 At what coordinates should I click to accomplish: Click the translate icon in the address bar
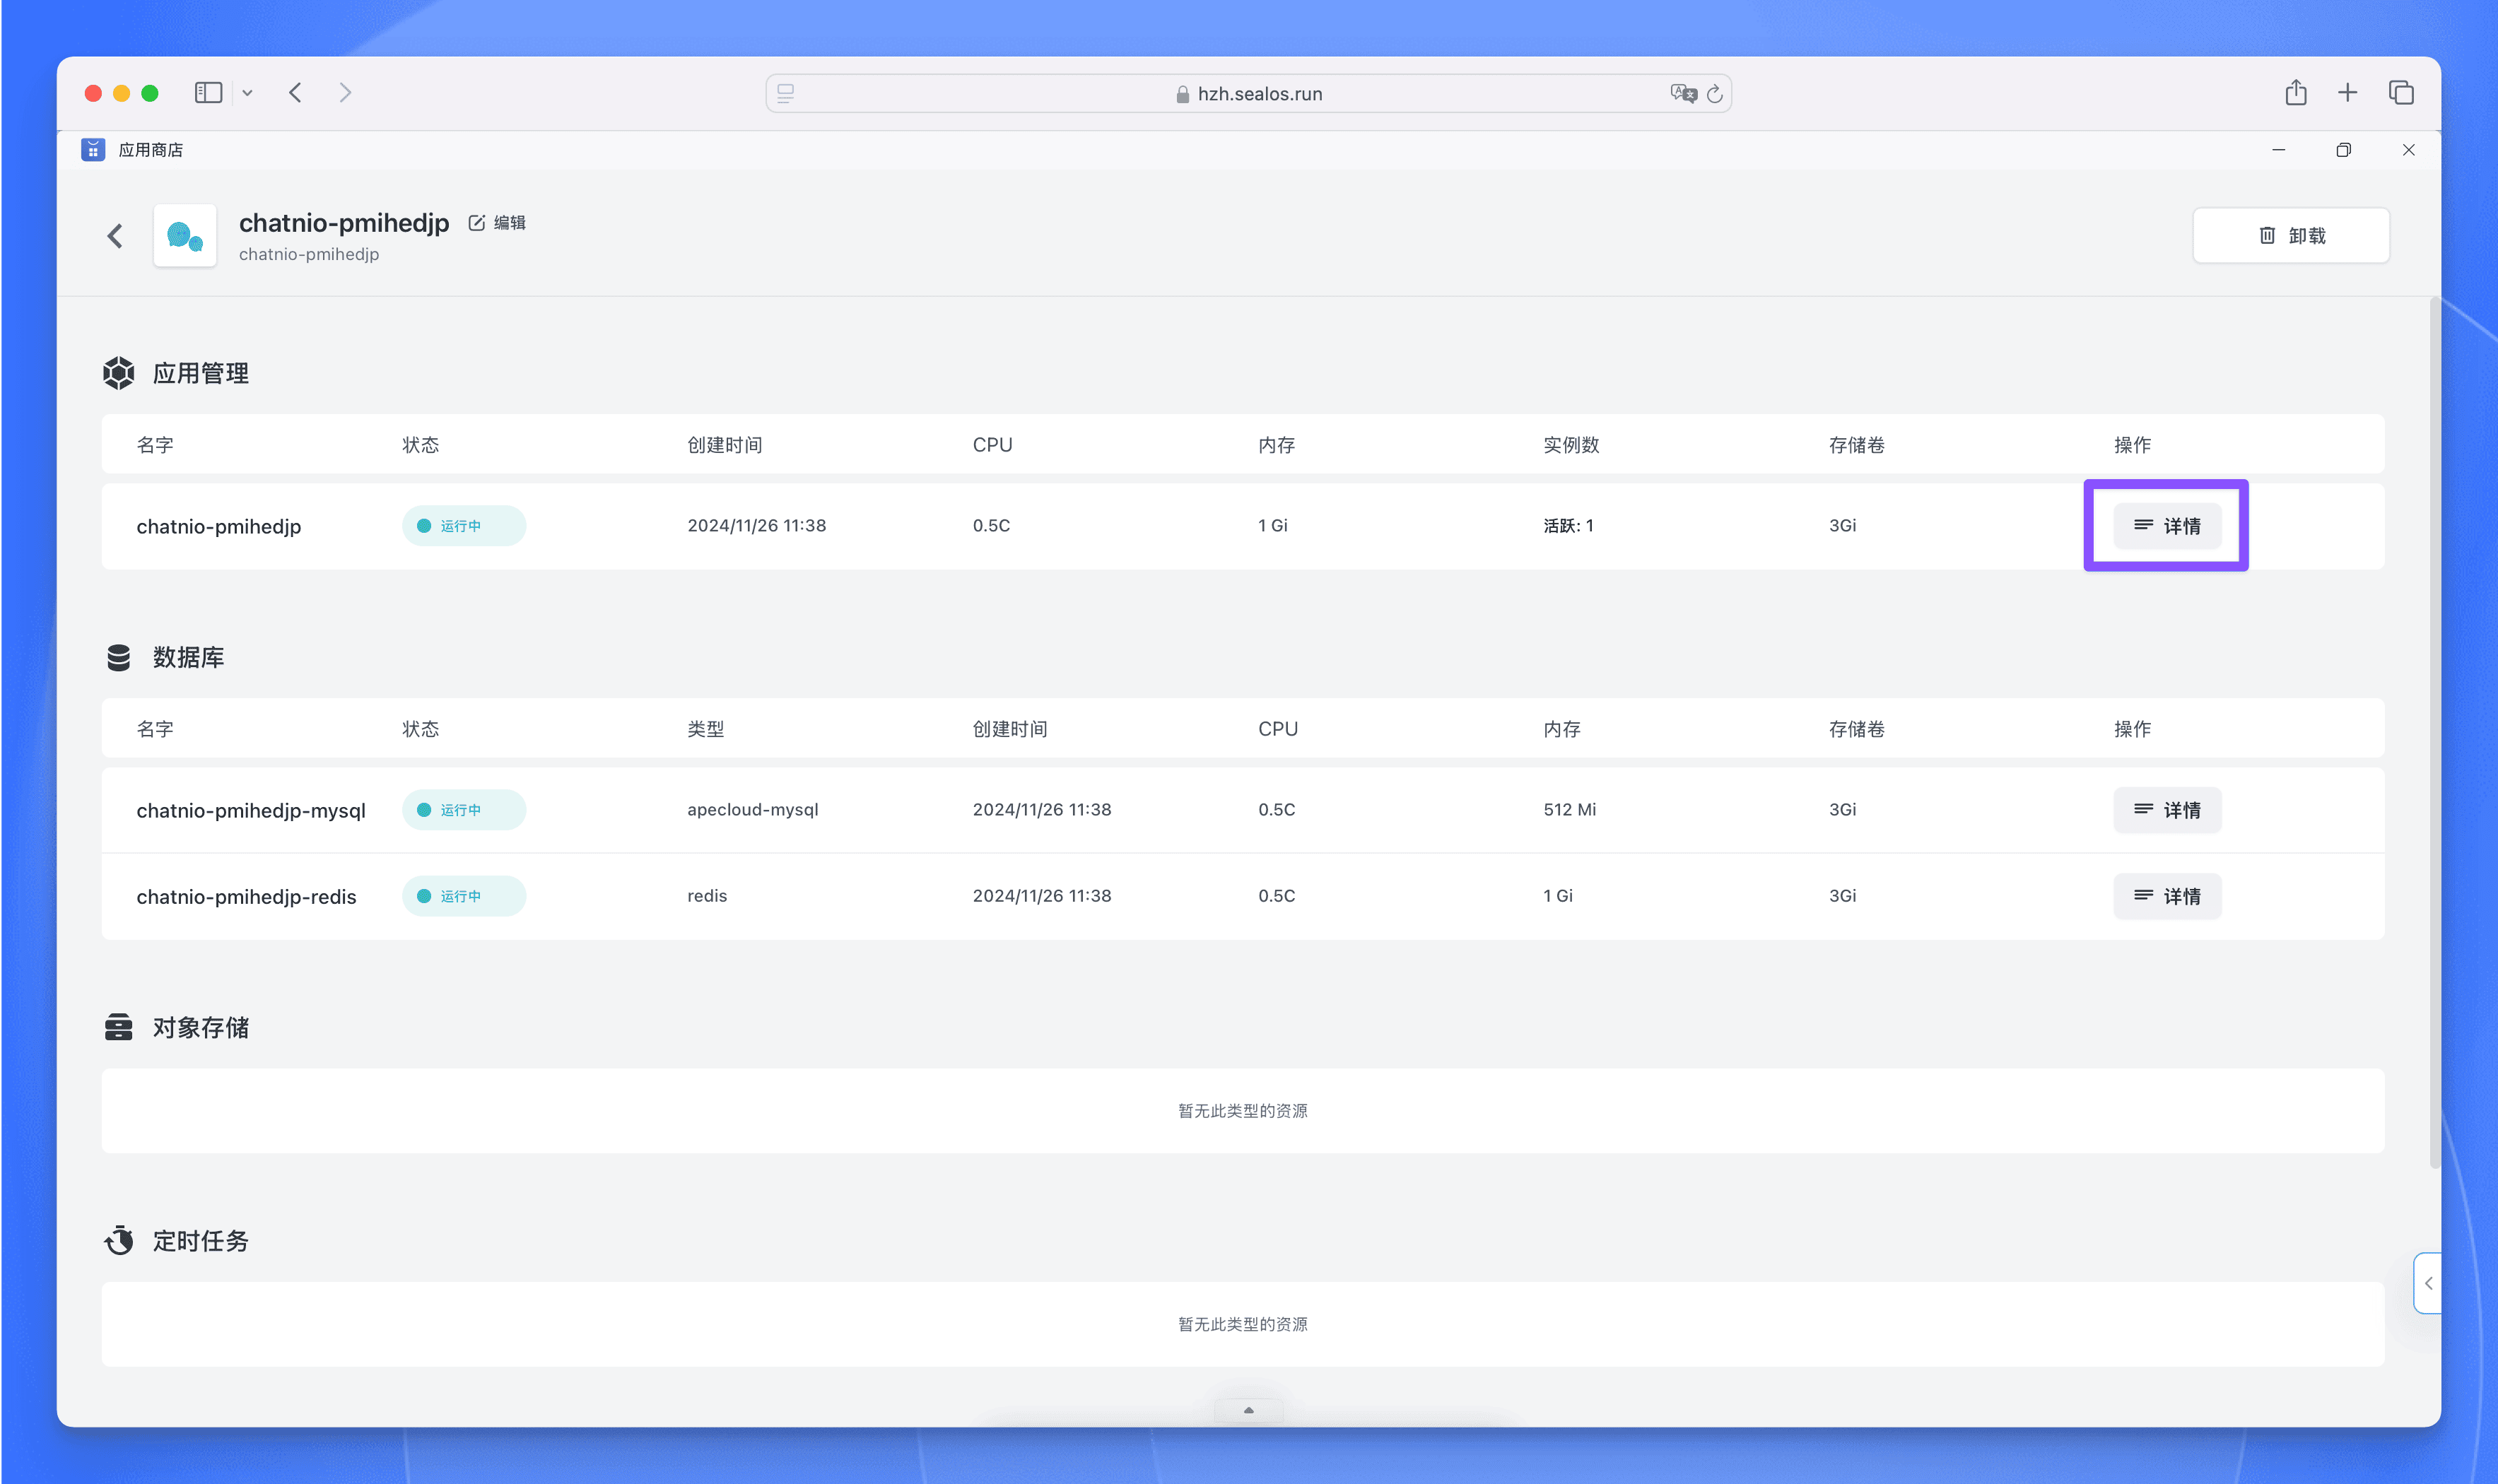1682,93
